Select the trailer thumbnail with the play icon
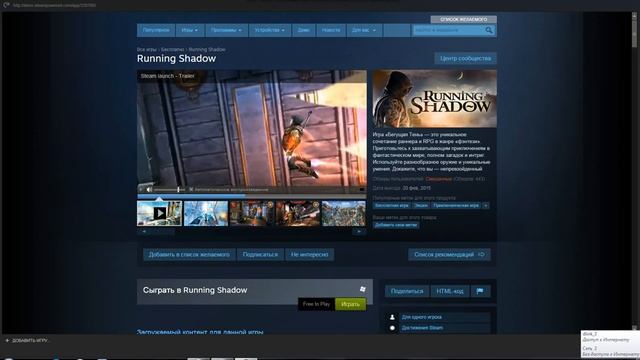 click(x=160, y=213)
